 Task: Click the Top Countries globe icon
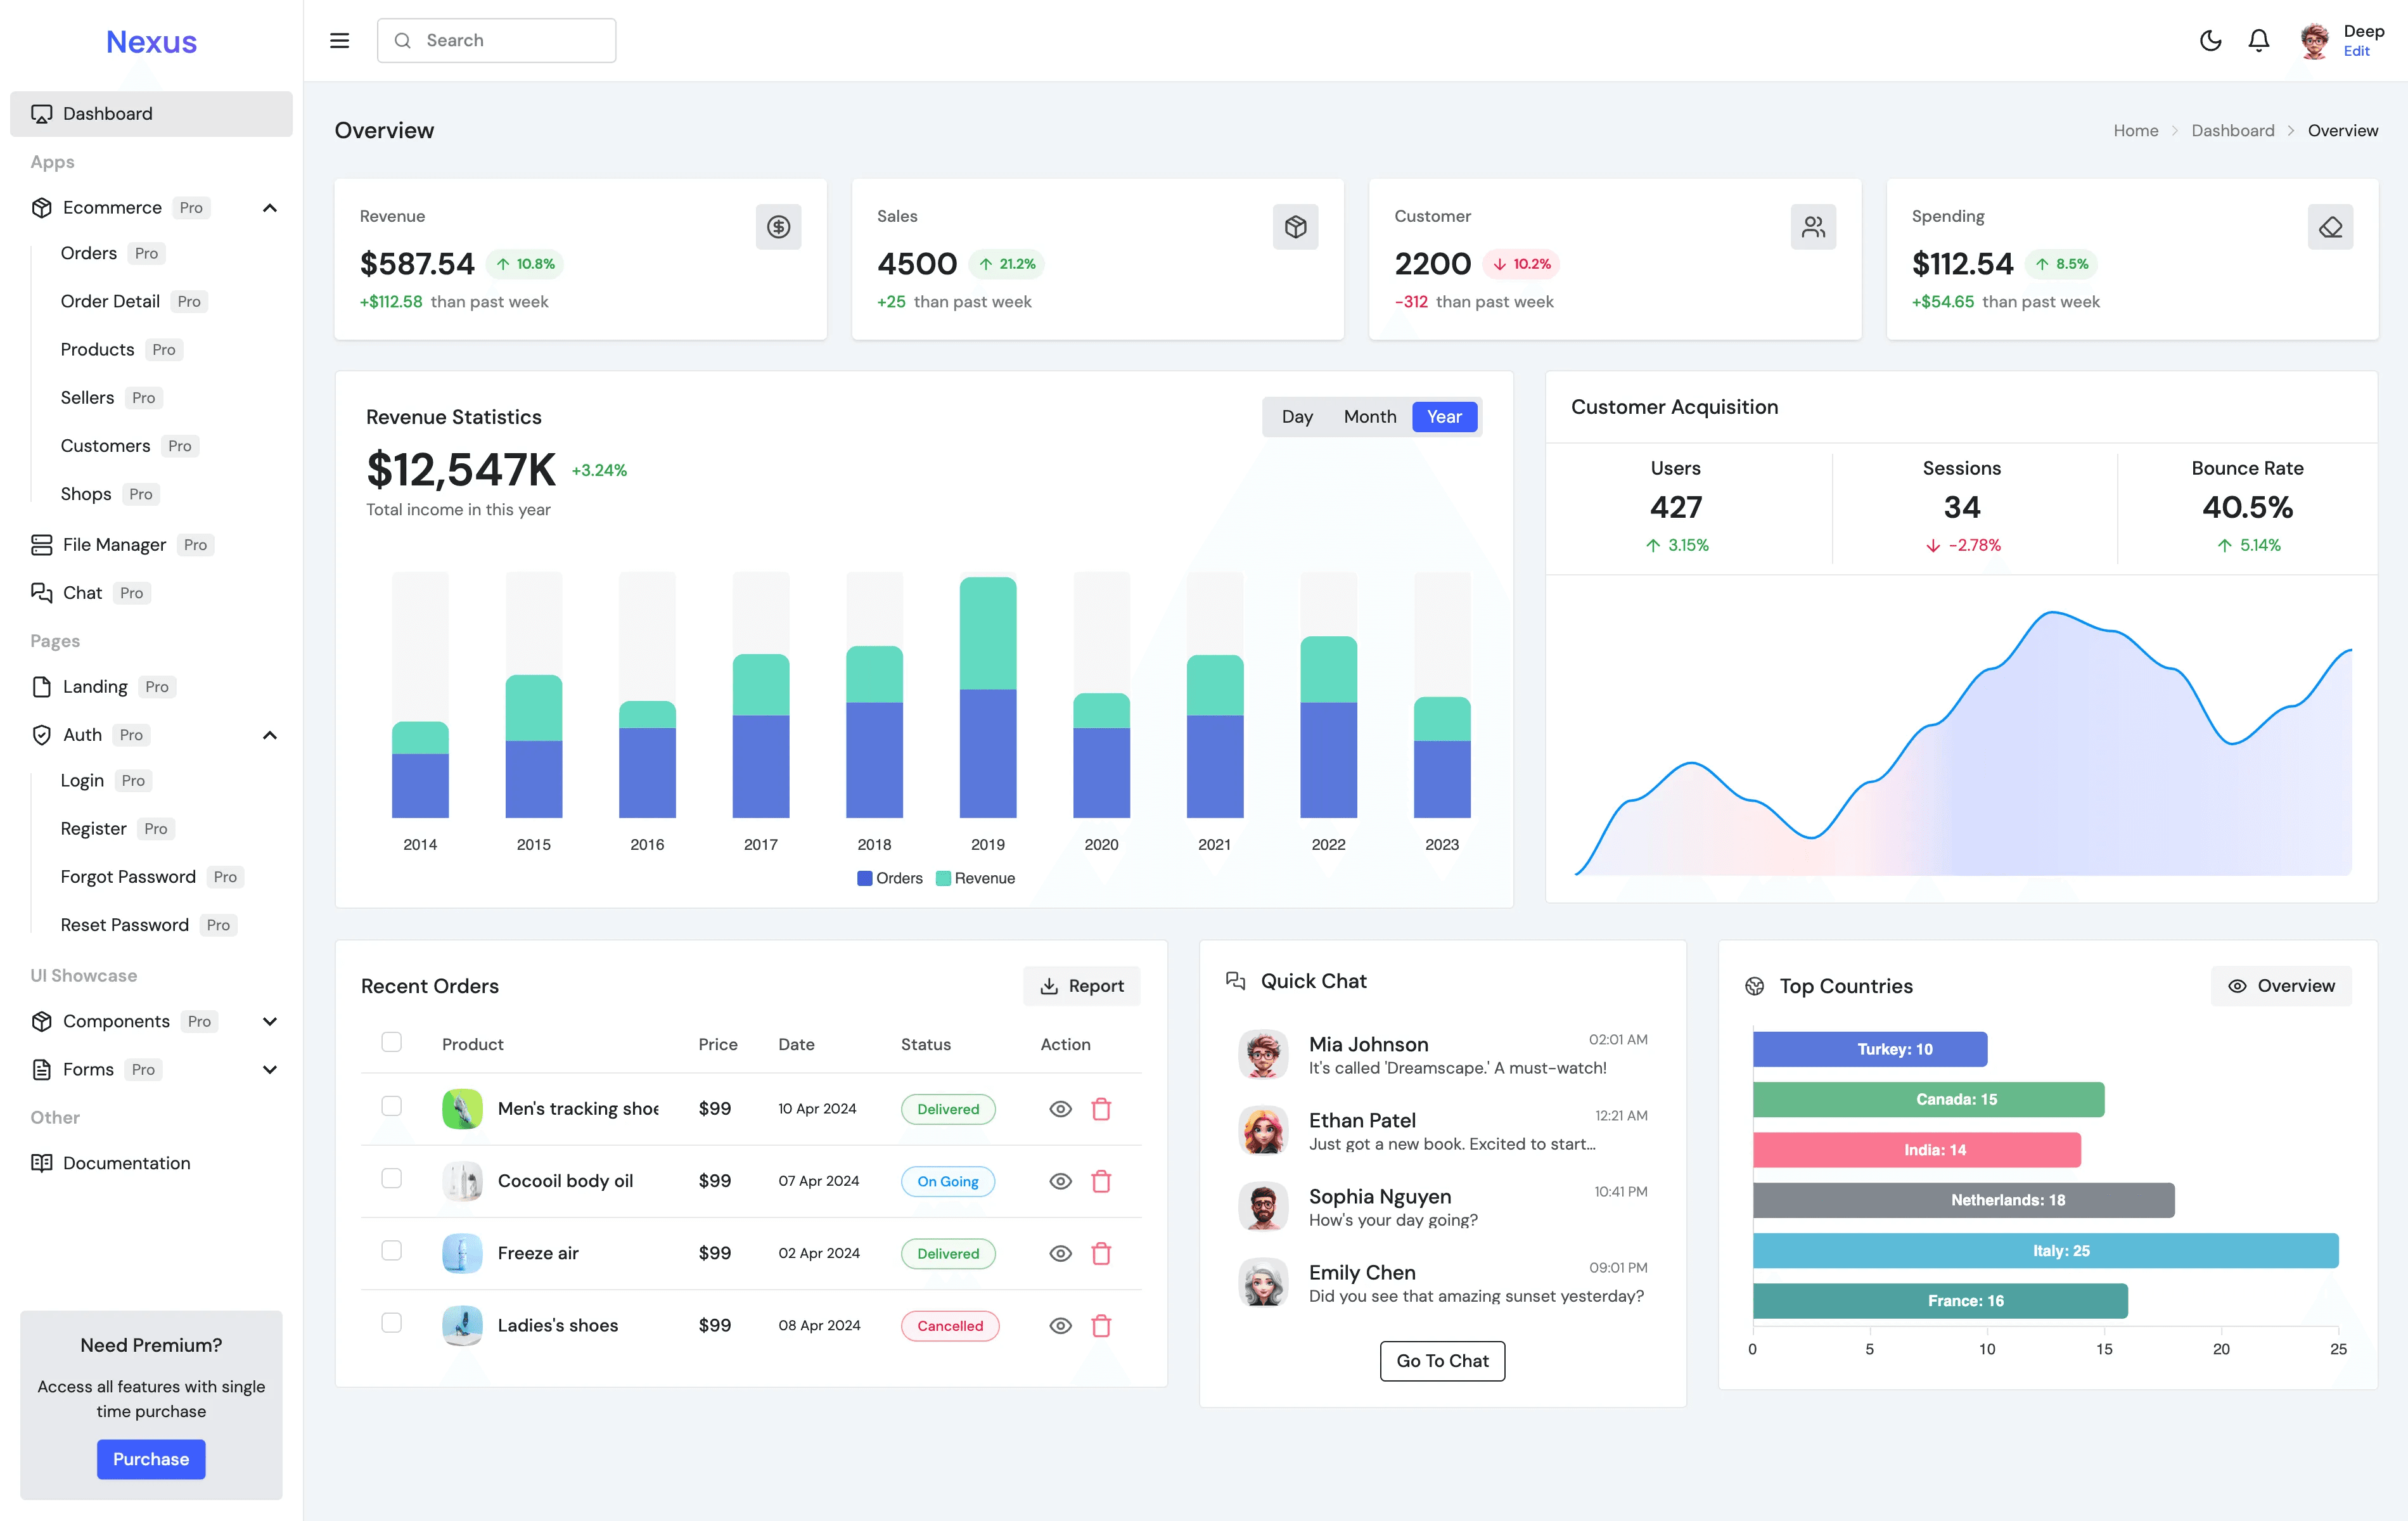pos(1754,986)
